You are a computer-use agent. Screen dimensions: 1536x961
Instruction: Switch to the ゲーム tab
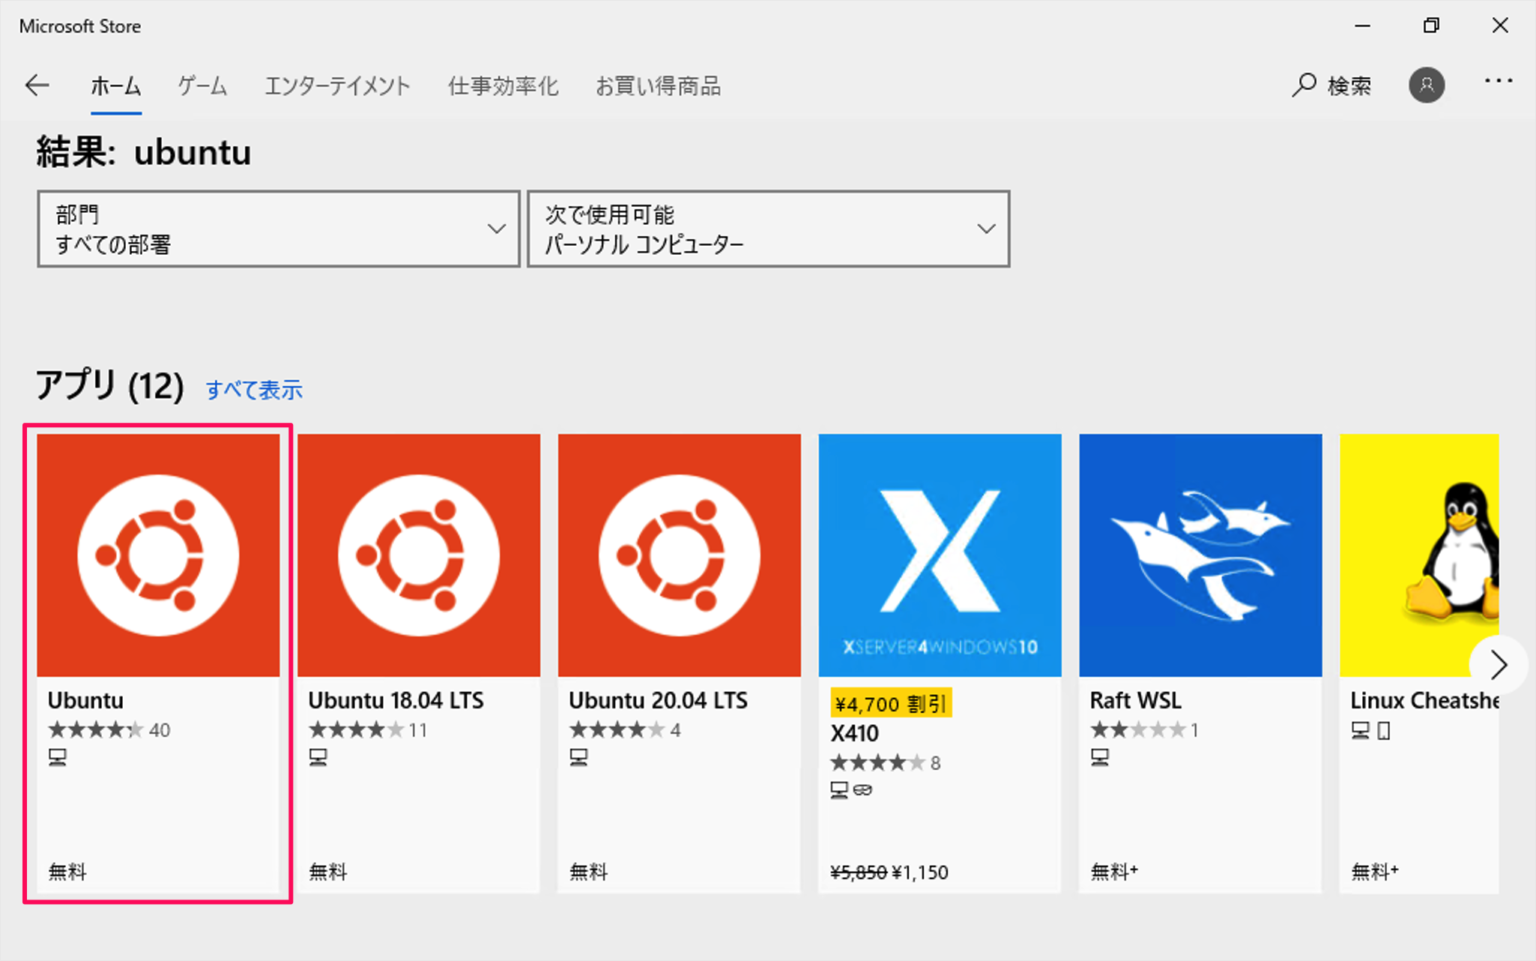(202, 86)
